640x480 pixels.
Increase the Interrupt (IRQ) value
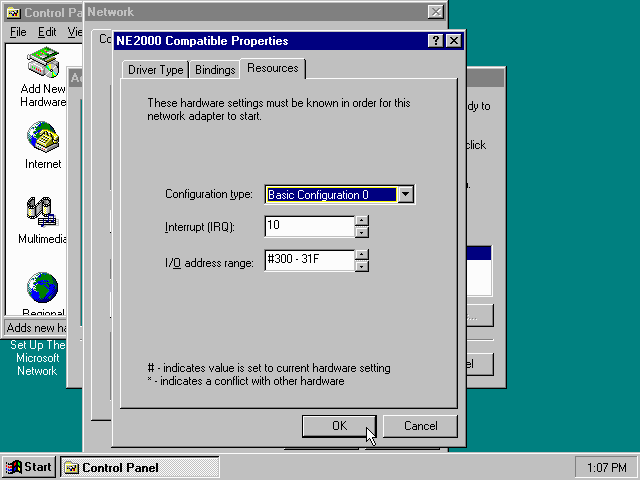tap(362, 221)
